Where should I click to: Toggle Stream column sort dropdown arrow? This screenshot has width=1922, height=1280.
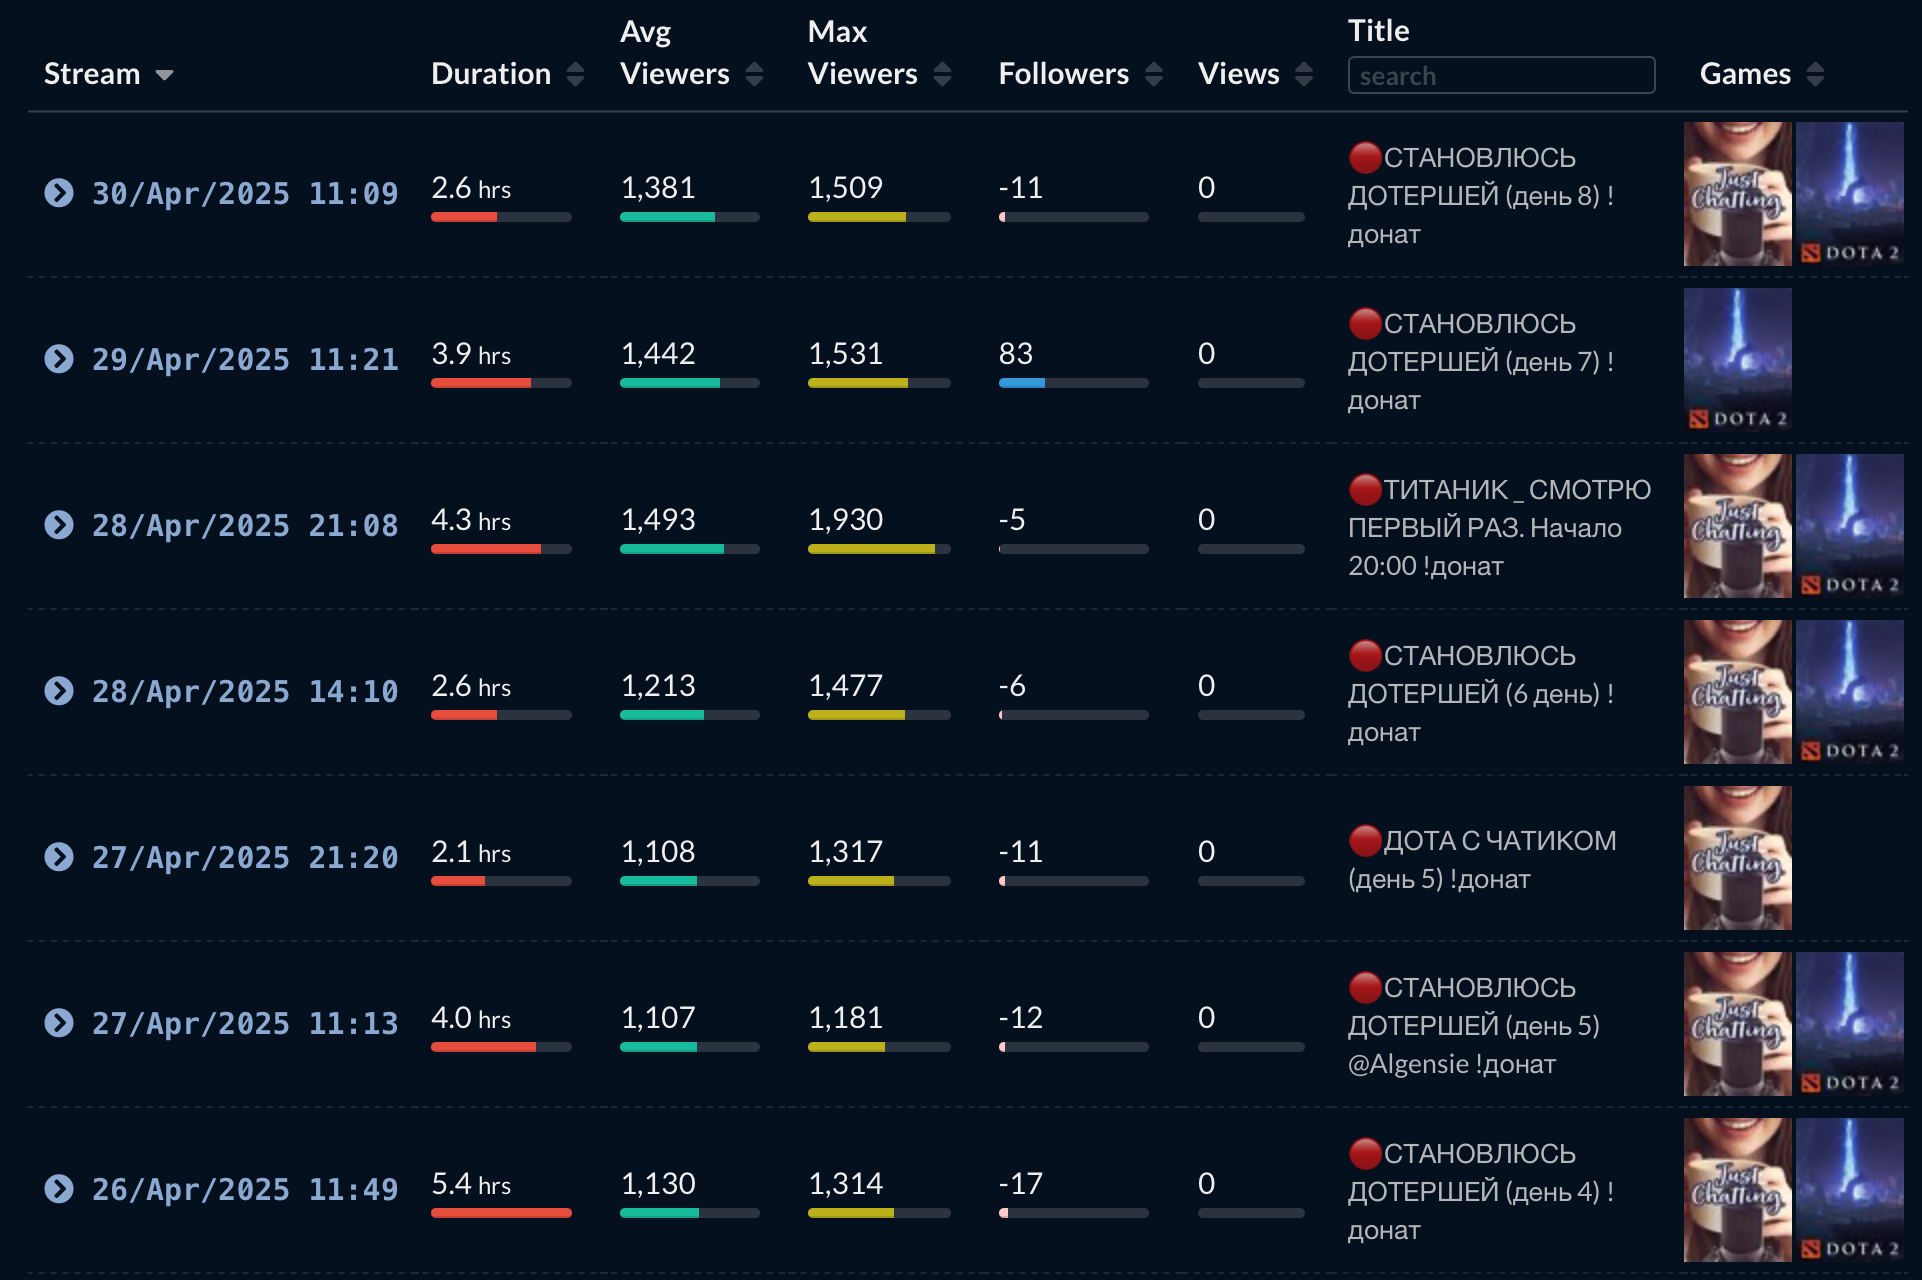(x=165, y=75)
